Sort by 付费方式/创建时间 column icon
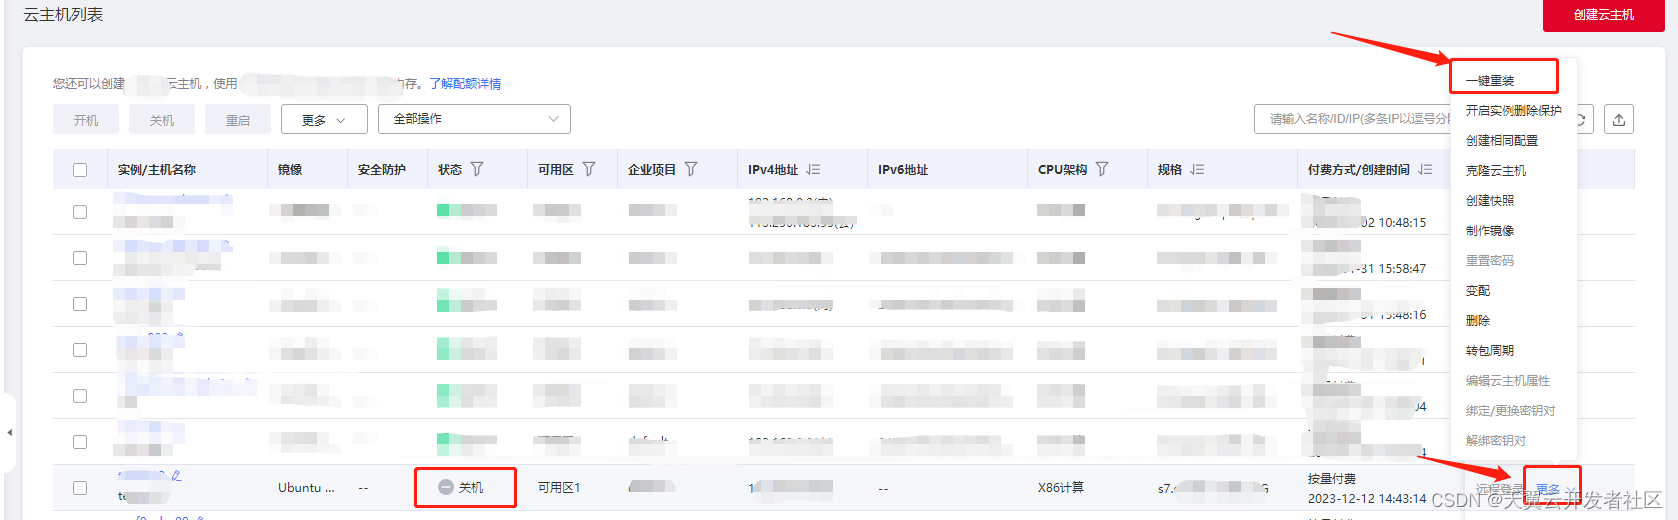Screen dimensions: 1678x520 1425,170
